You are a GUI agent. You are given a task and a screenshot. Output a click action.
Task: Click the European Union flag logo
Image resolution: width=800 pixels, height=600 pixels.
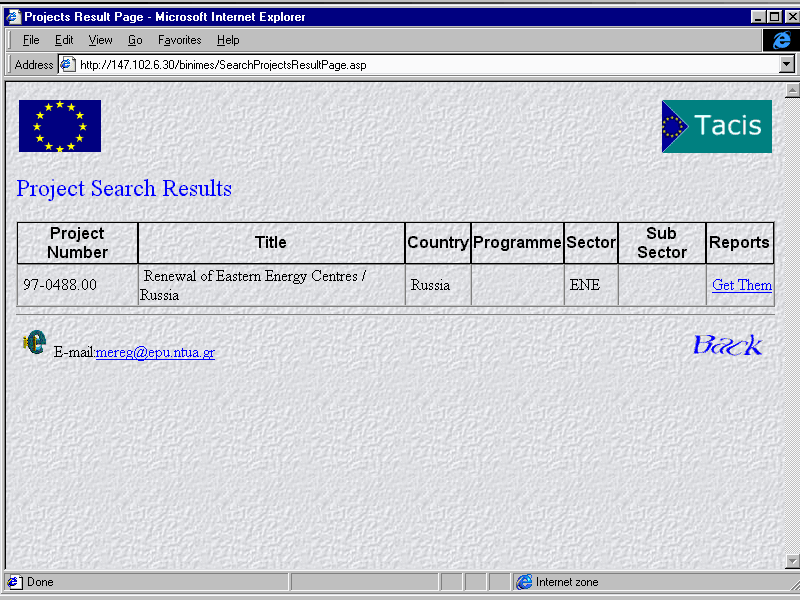click(59, 126)
